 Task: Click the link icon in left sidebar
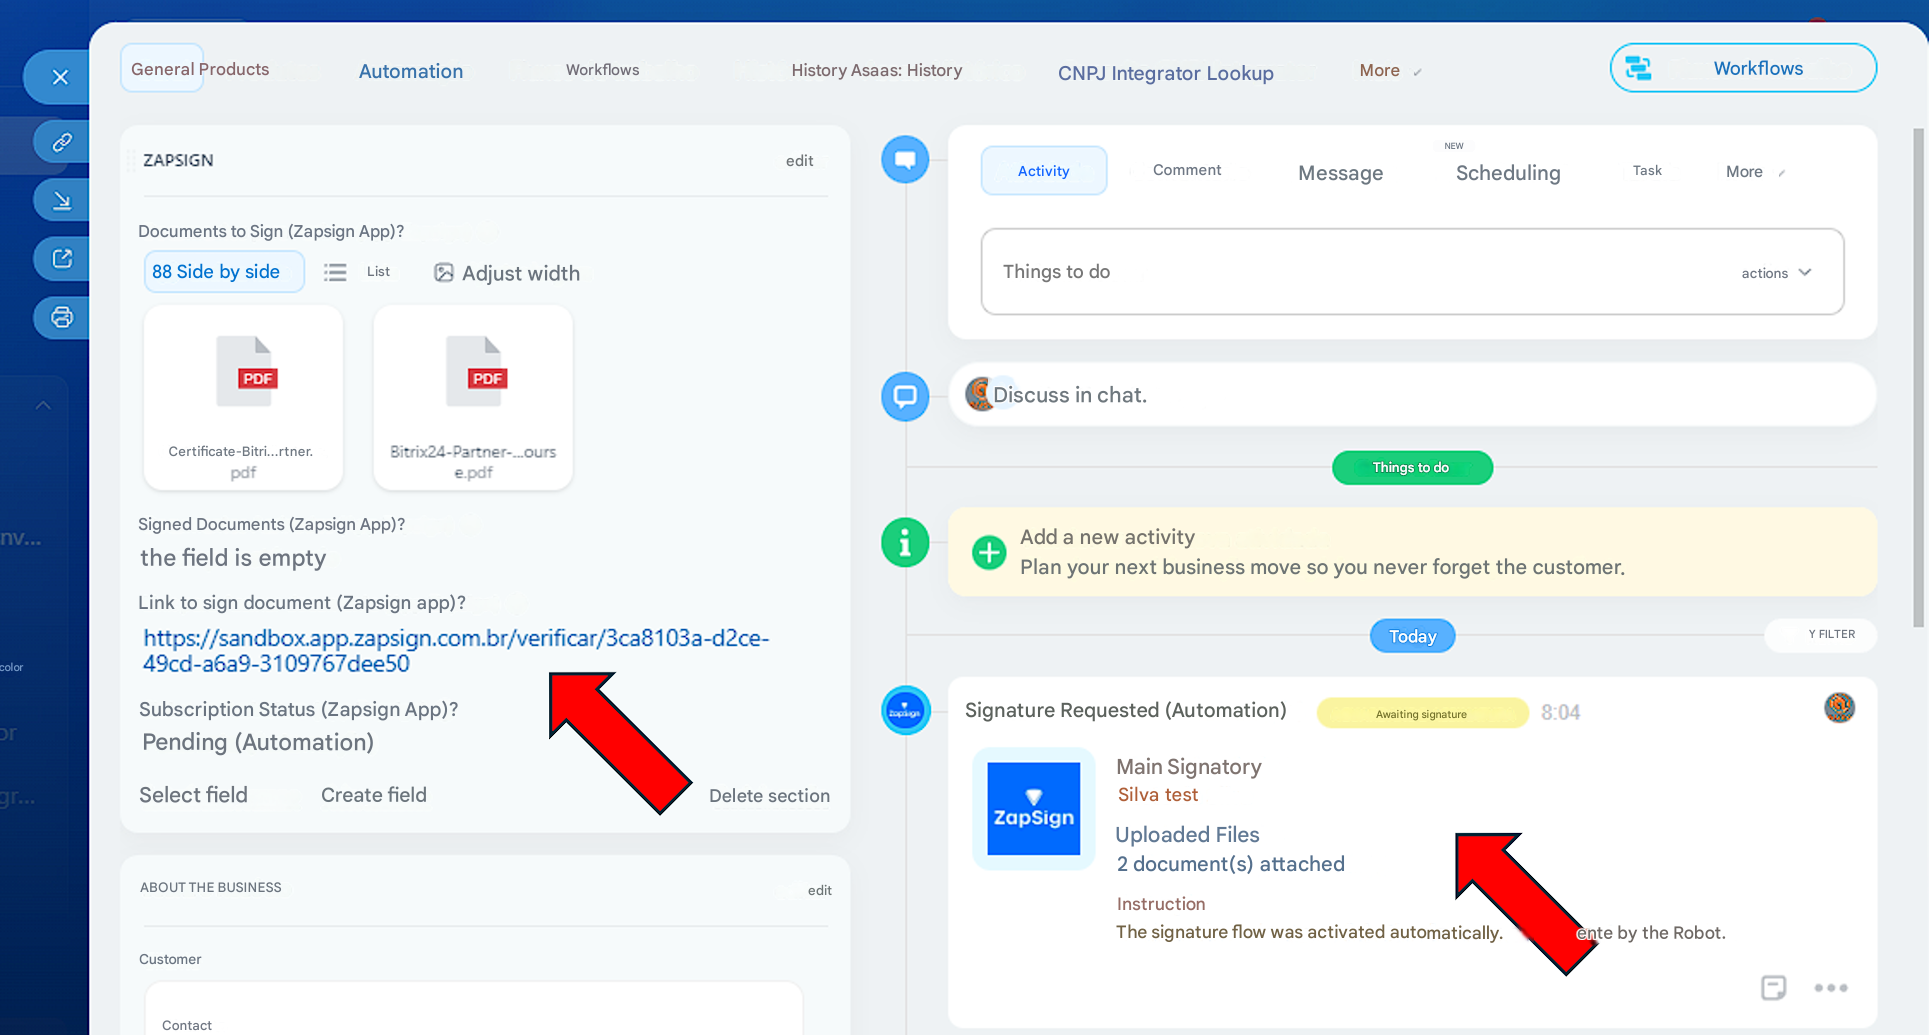pyautogui.click(x=62, y=142)
